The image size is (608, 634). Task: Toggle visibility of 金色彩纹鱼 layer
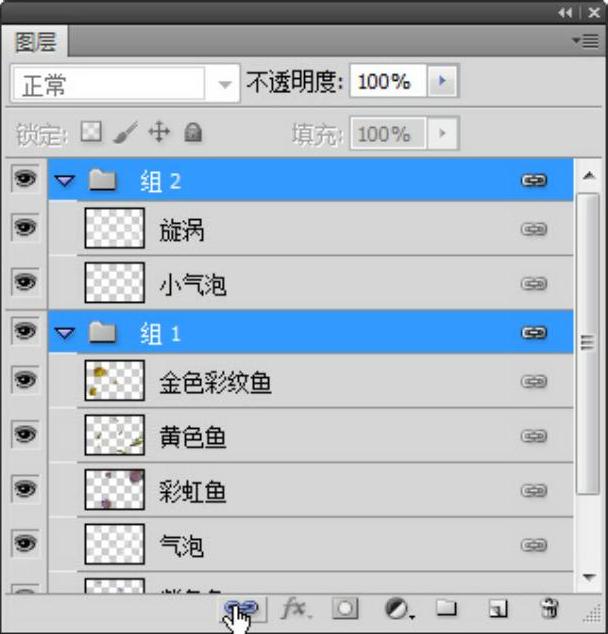[x=24, y=380]
